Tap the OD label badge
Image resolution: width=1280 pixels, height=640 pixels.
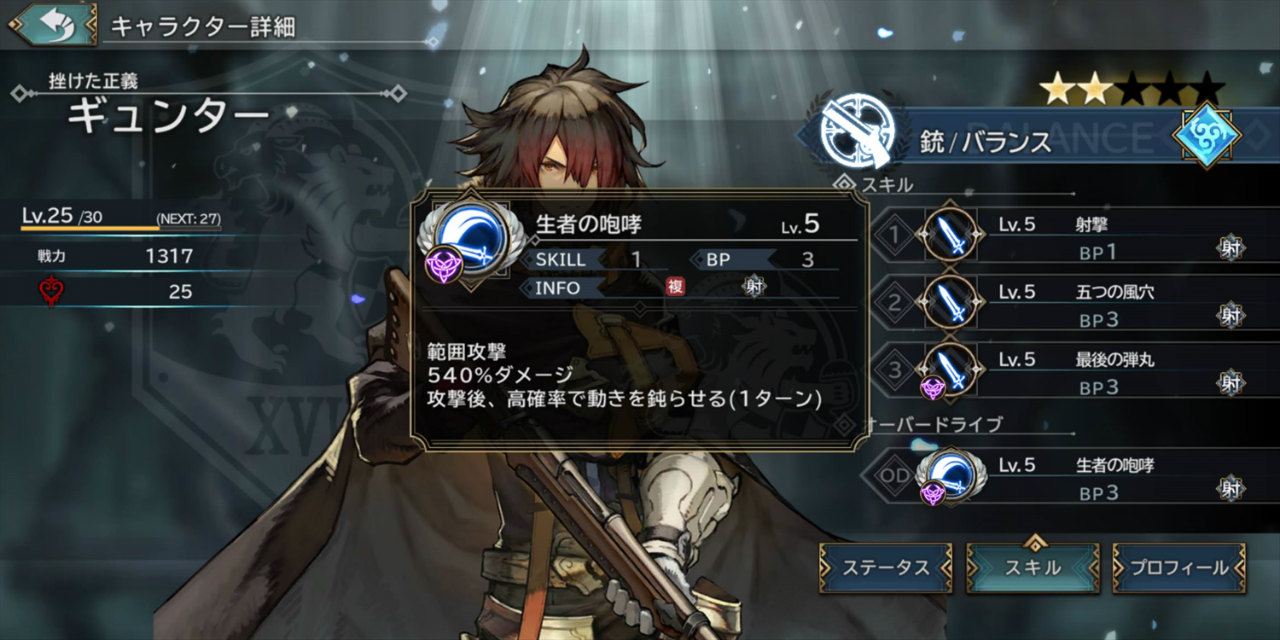(895, 476)
